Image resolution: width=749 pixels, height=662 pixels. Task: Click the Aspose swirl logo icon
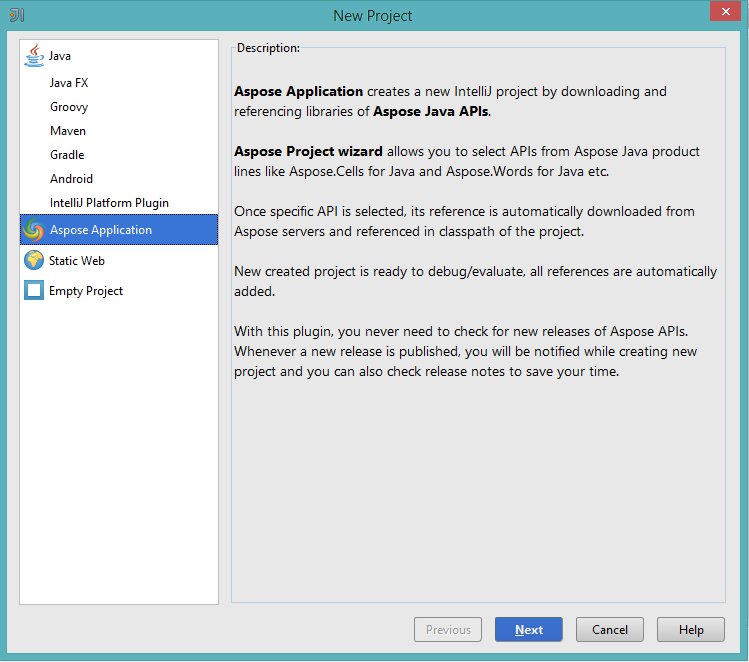click(34, 230)
